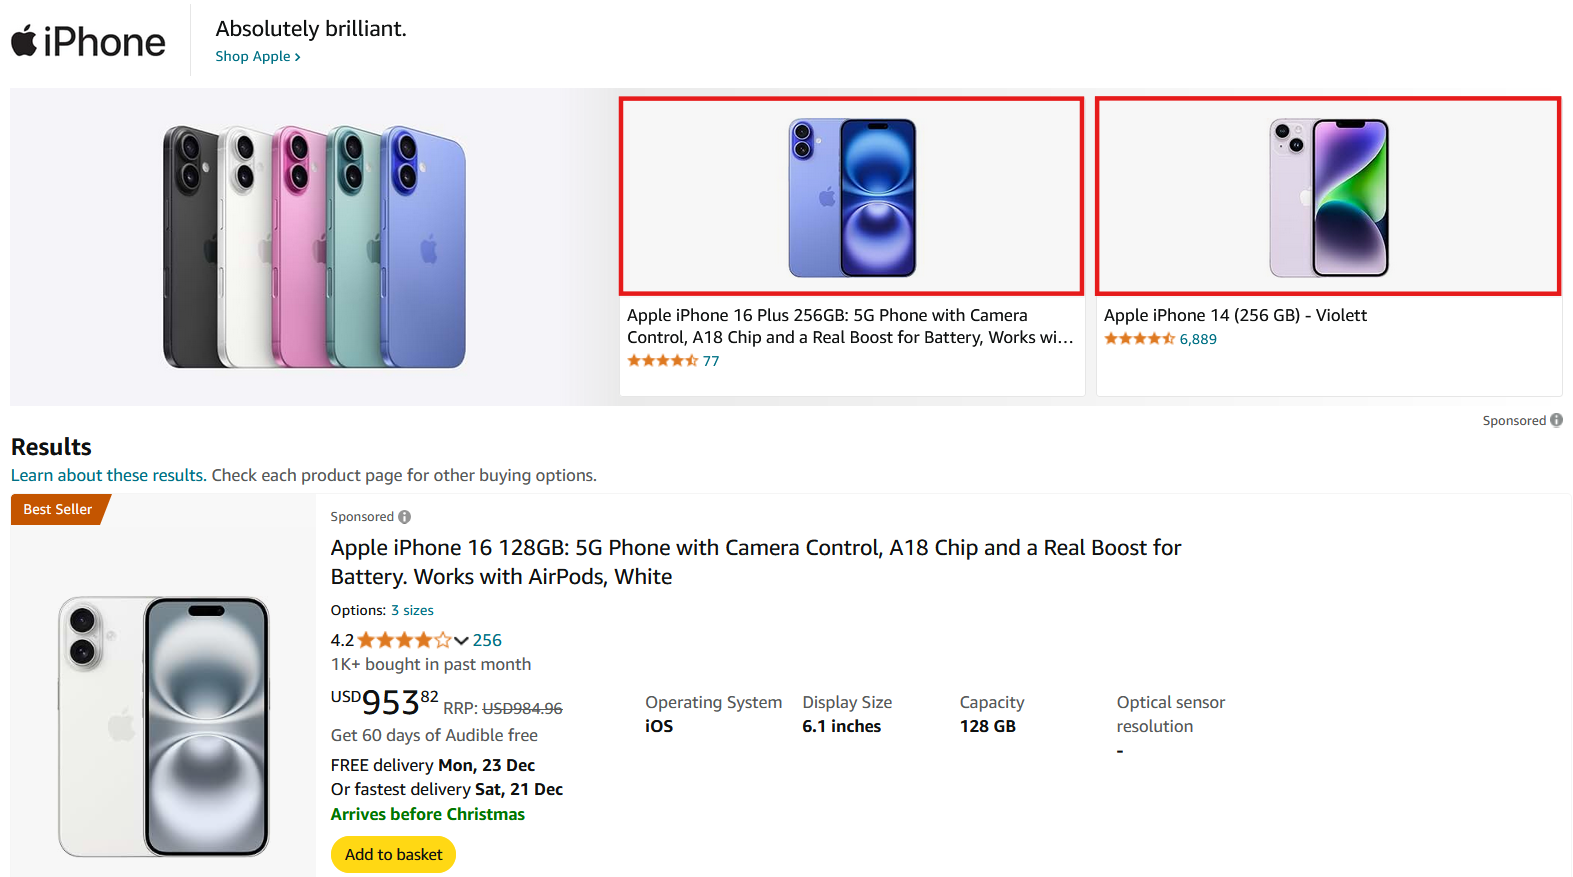Click the Sponsored info icon at top right
The image size is (1573, 877).
[1556, 420]
